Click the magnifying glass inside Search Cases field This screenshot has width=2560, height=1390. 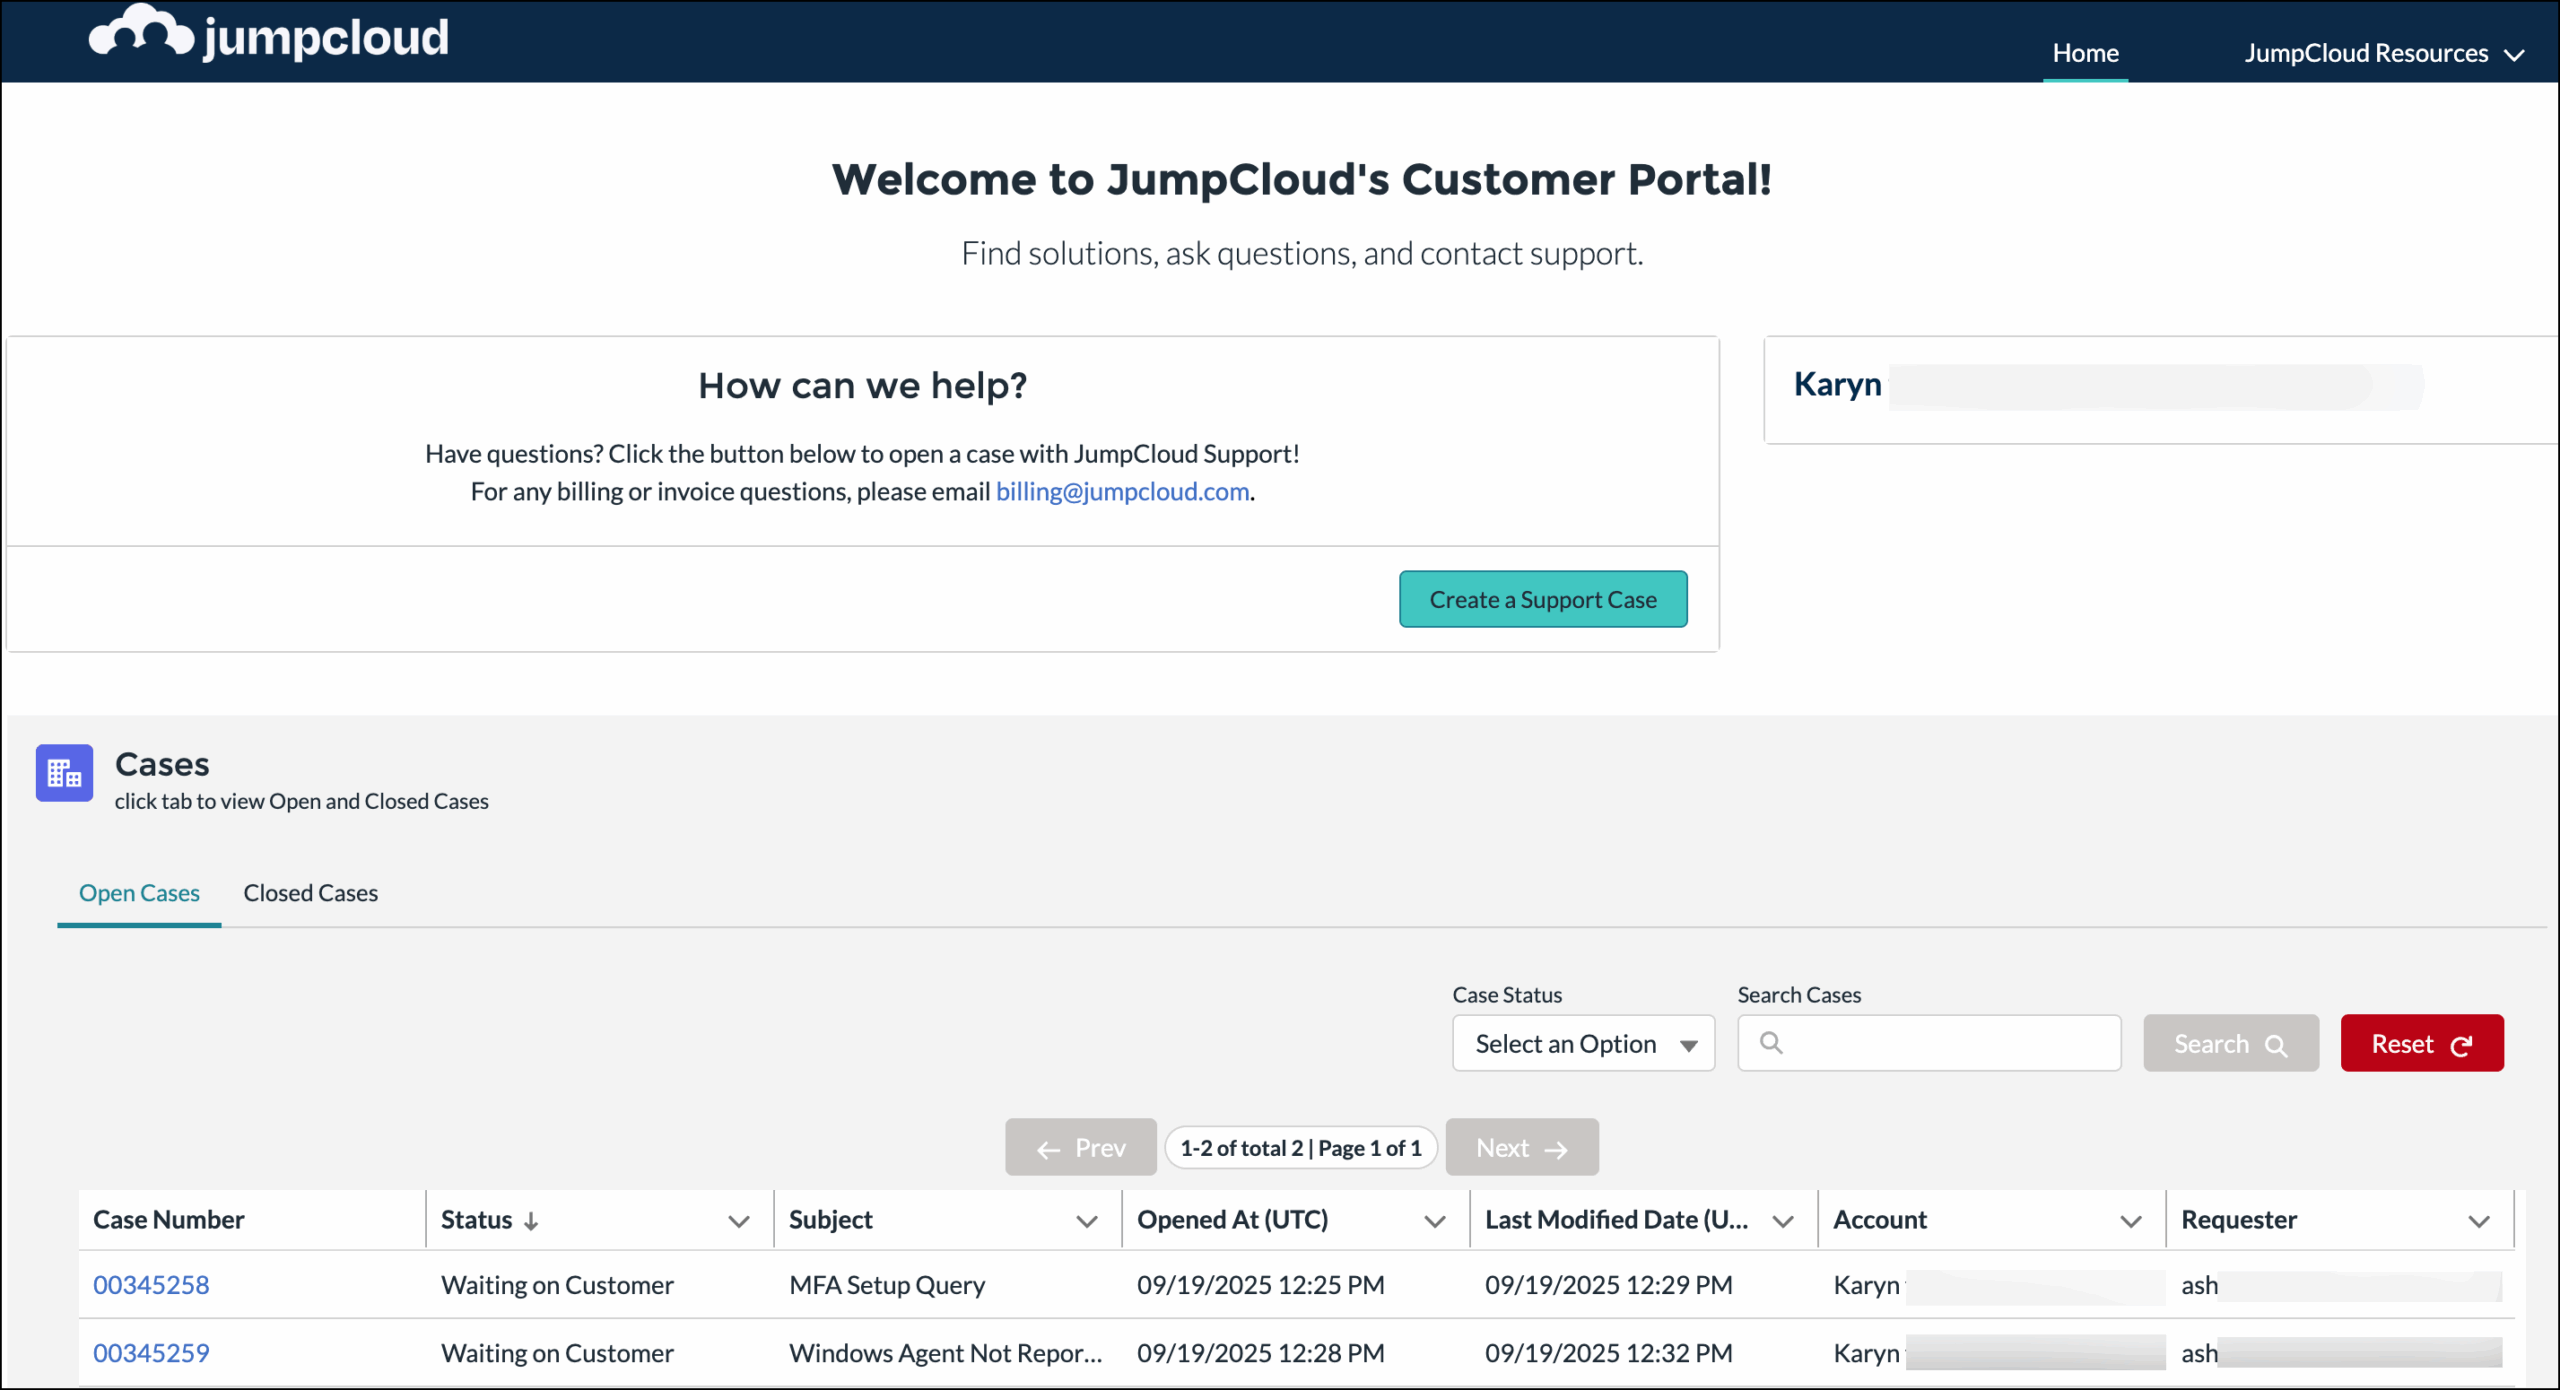[1773, 1043]
